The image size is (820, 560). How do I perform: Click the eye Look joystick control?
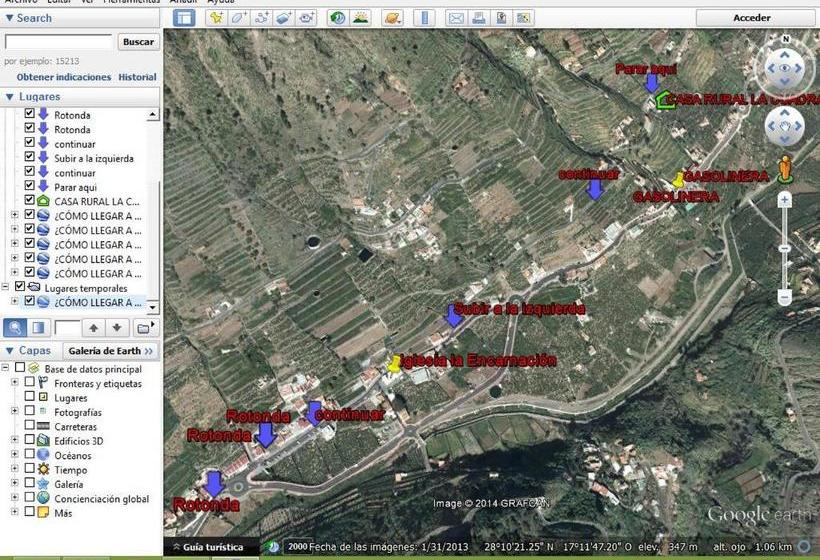[x=784, y=68]
